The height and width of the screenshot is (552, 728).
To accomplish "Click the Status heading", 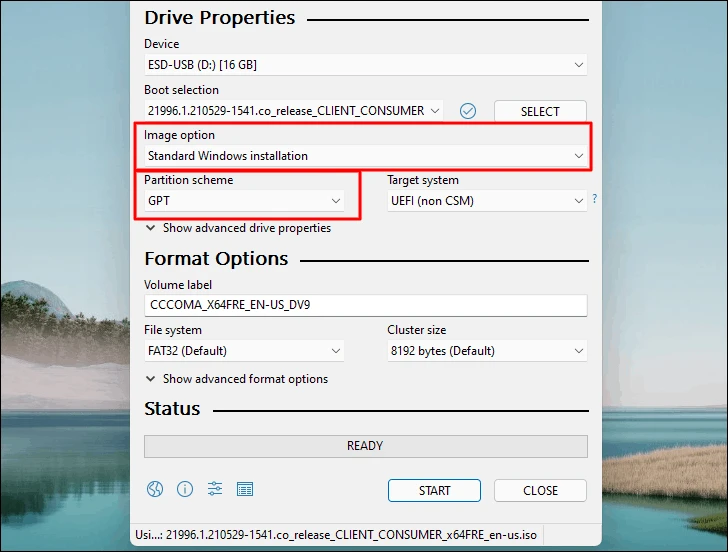I will pos(172,409).
